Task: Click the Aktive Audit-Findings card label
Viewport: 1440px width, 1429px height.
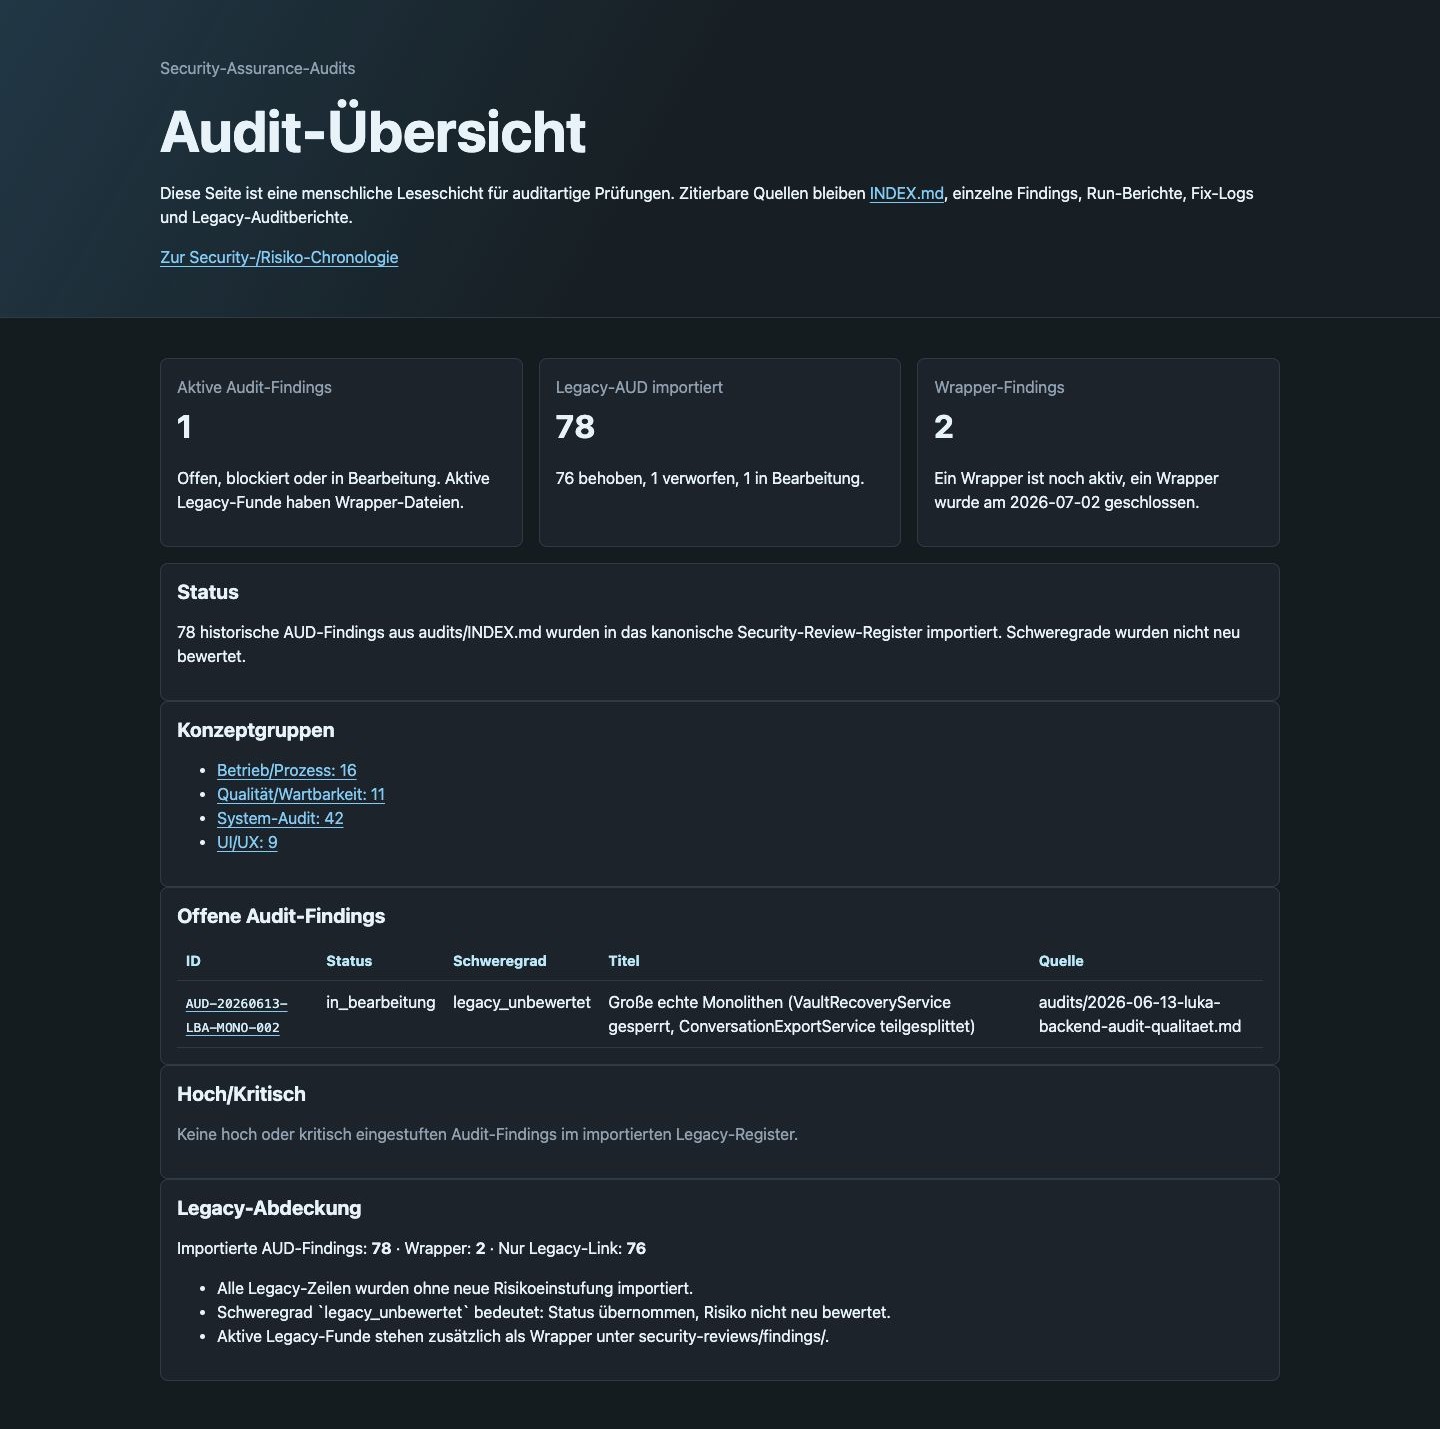Action: click(254, 387)
